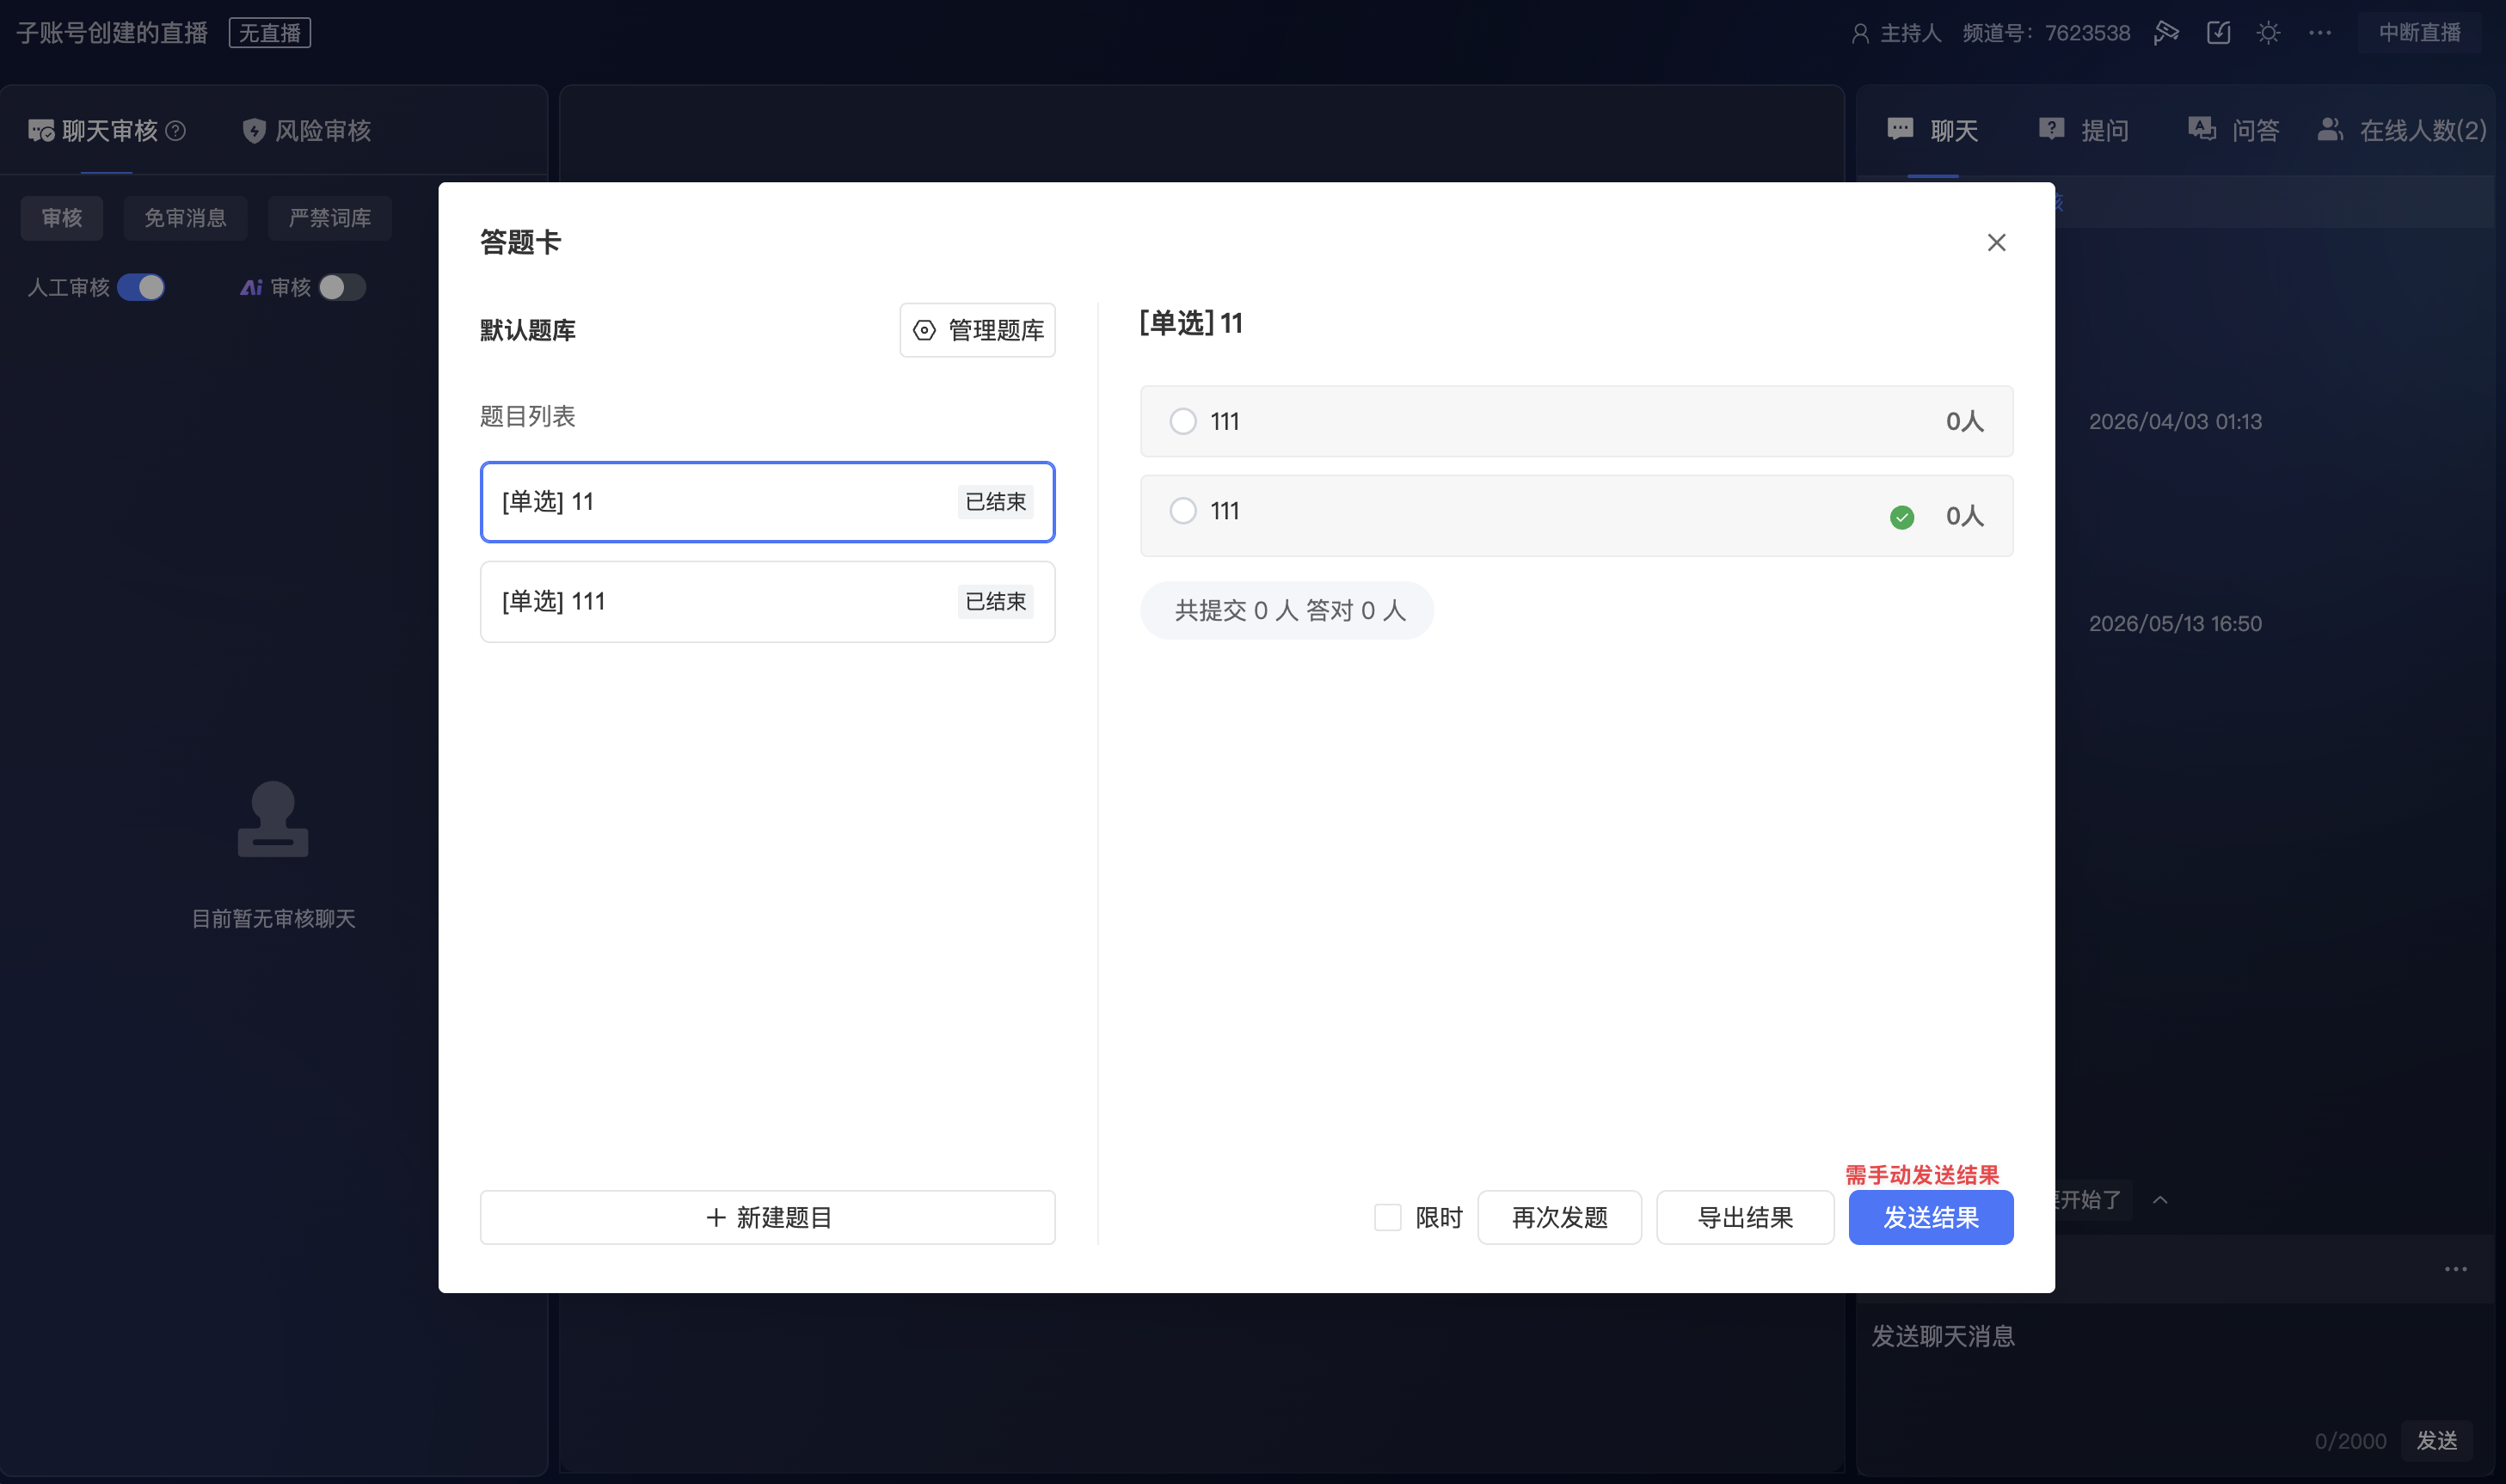The width and height of the screenshot is (2506, 1484).
Task: Click the 主持人 user icon
Action: pyautogui.click(x=1860, y=33)
